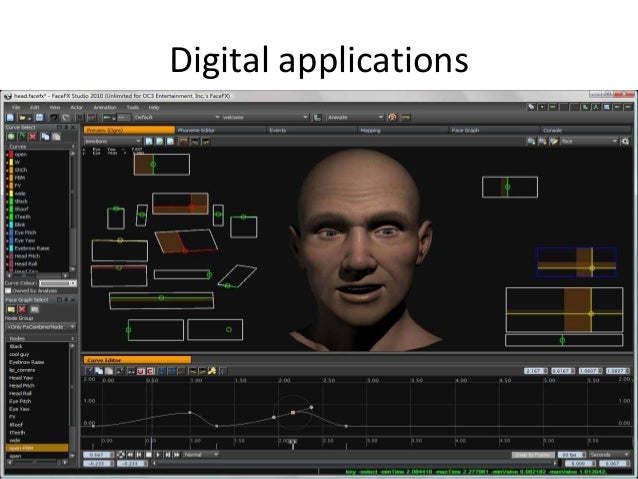
Task: Select the highlighted open-PBM node
Action: [37, 448]
